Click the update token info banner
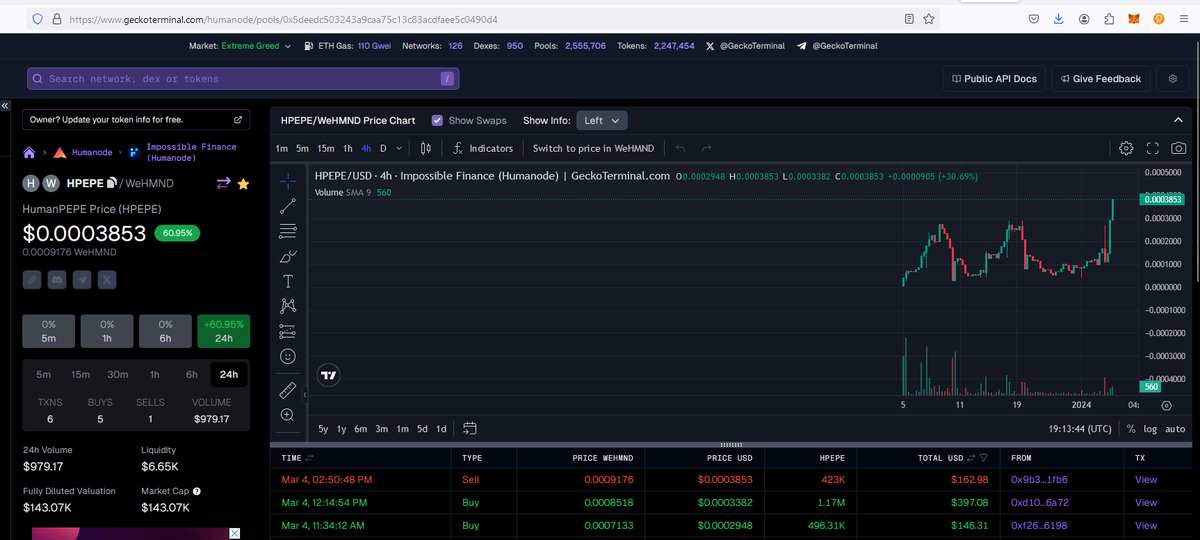This screenshot has height=540, width=1200. click(x=136, y=119)
